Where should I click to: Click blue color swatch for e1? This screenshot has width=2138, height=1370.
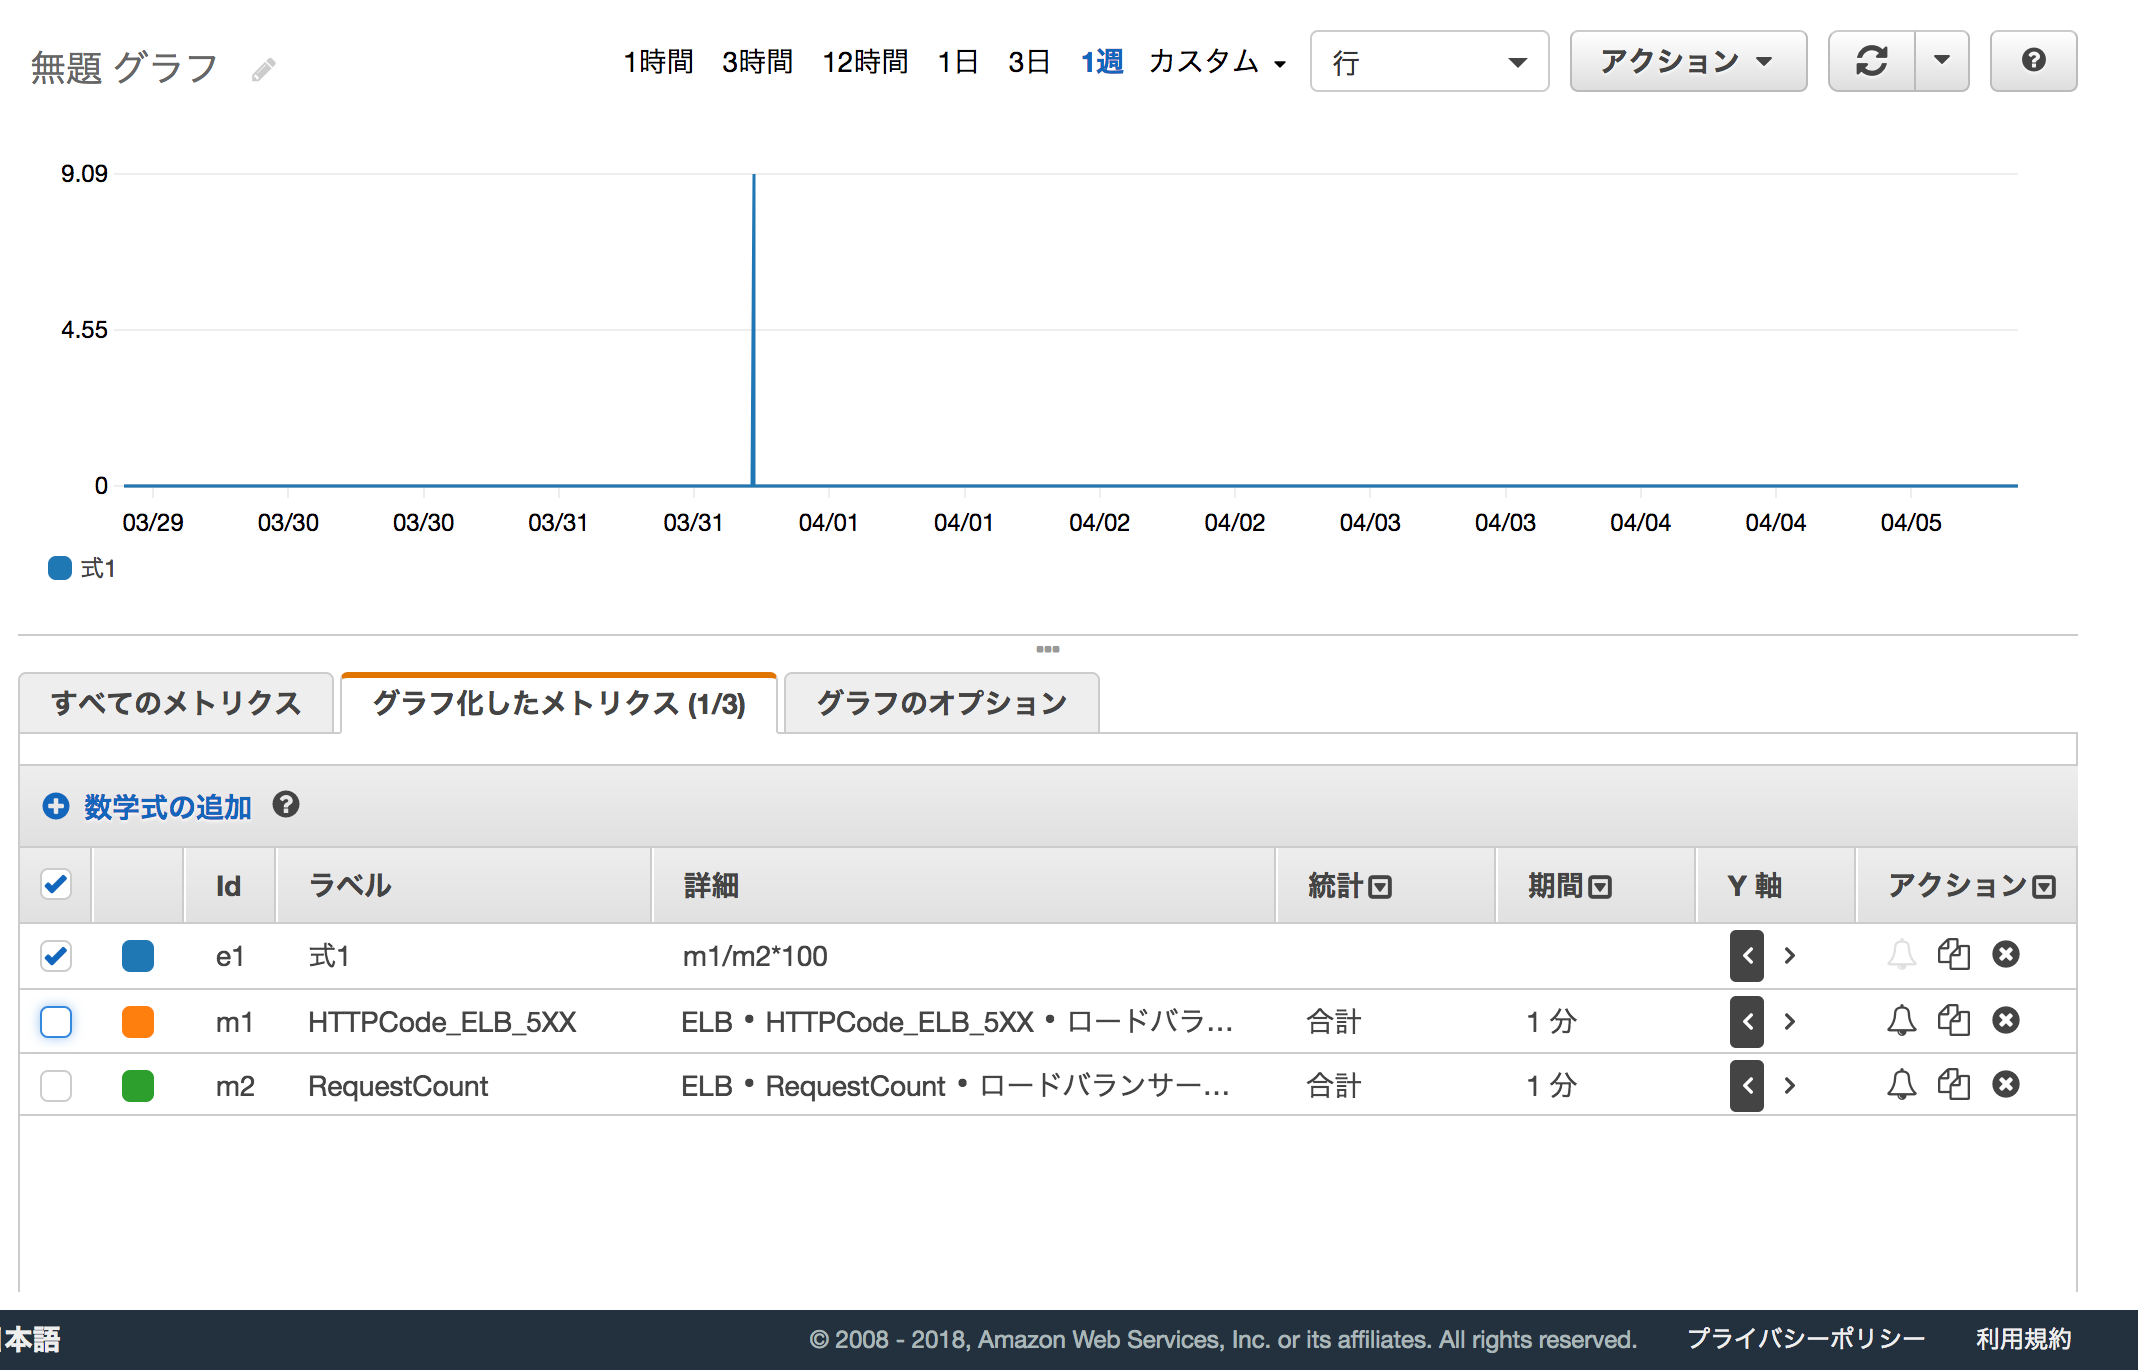pyautogui.click(x=138, y=956)
